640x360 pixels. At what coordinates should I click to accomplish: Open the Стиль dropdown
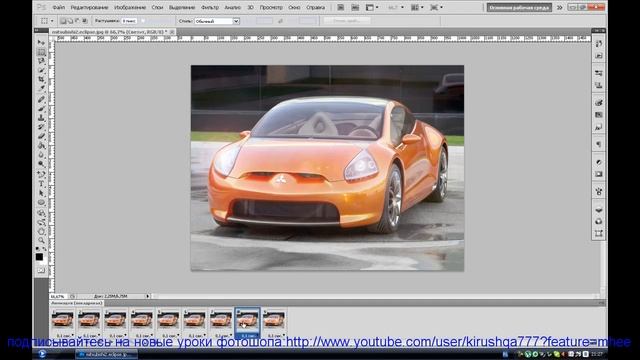217,21
